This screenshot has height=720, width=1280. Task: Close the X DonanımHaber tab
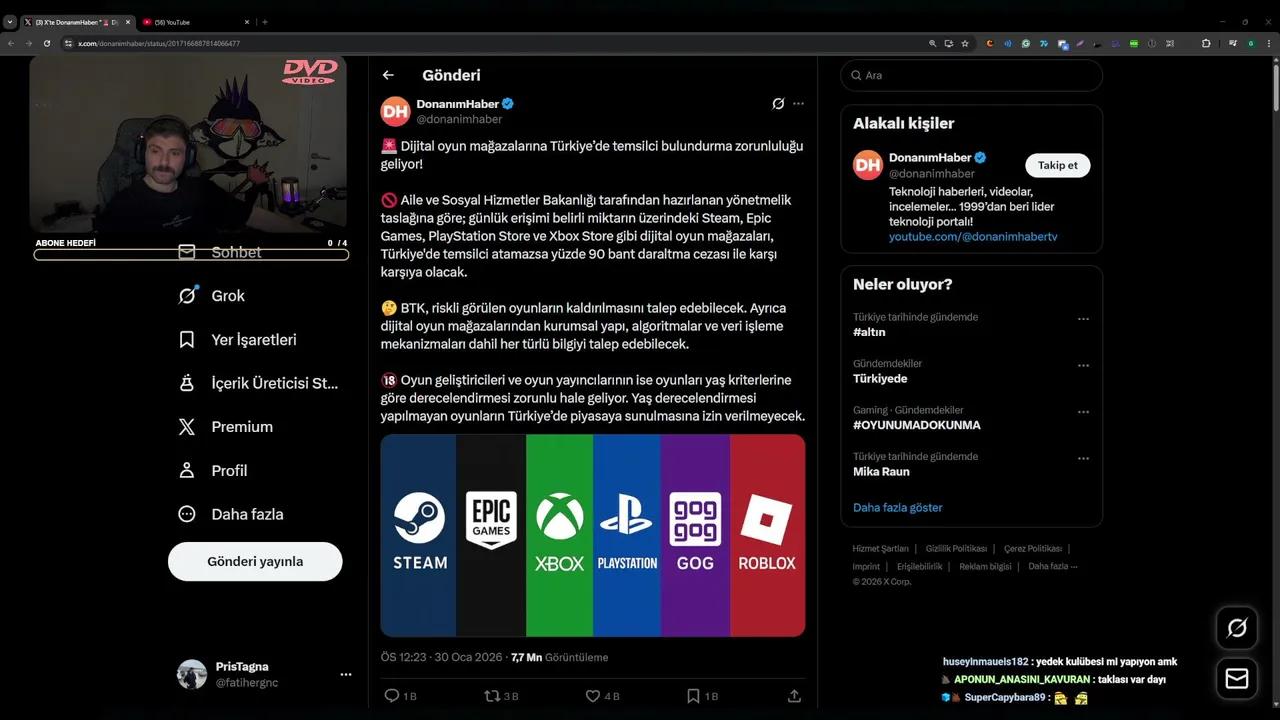pos(128,22)
